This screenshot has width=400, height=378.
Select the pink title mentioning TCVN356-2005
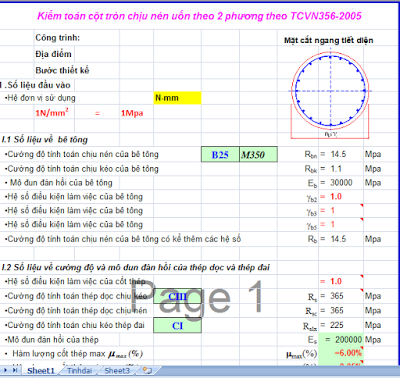pos(199,16)
